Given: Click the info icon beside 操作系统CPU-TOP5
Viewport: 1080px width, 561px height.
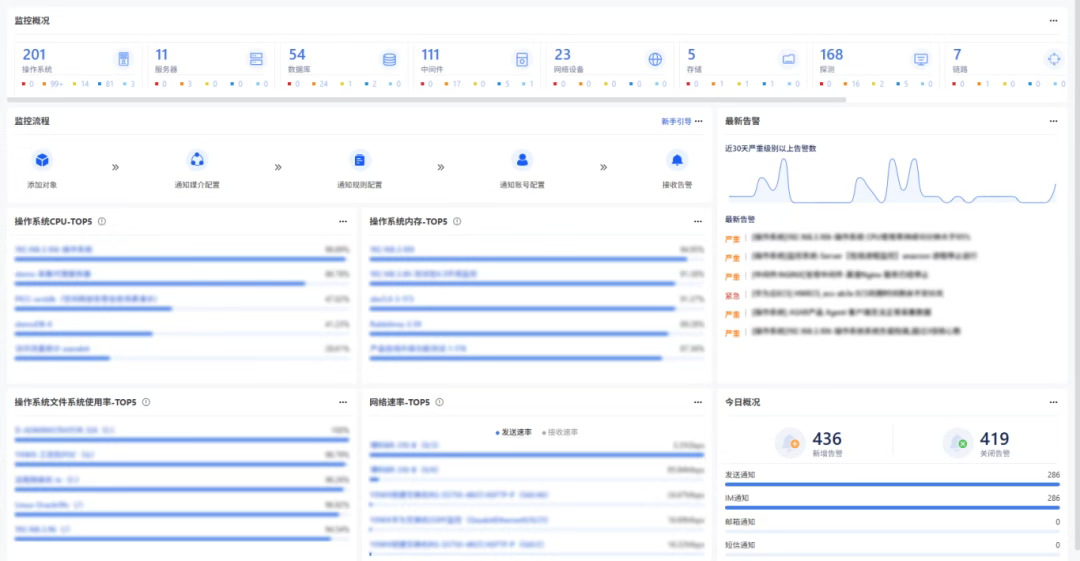Looking at the screenshot, I should click(102, 221).
